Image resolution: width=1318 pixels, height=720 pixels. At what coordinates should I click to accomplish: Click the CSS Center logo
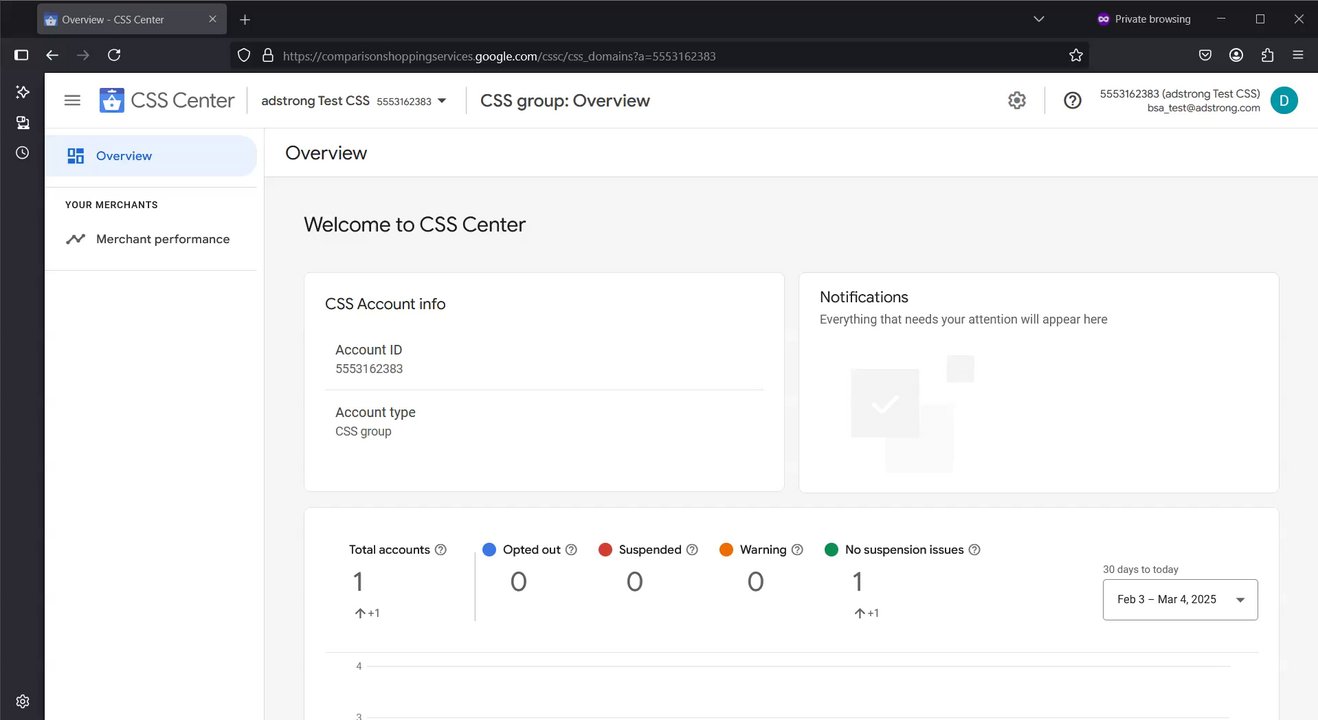click(167, 100)
